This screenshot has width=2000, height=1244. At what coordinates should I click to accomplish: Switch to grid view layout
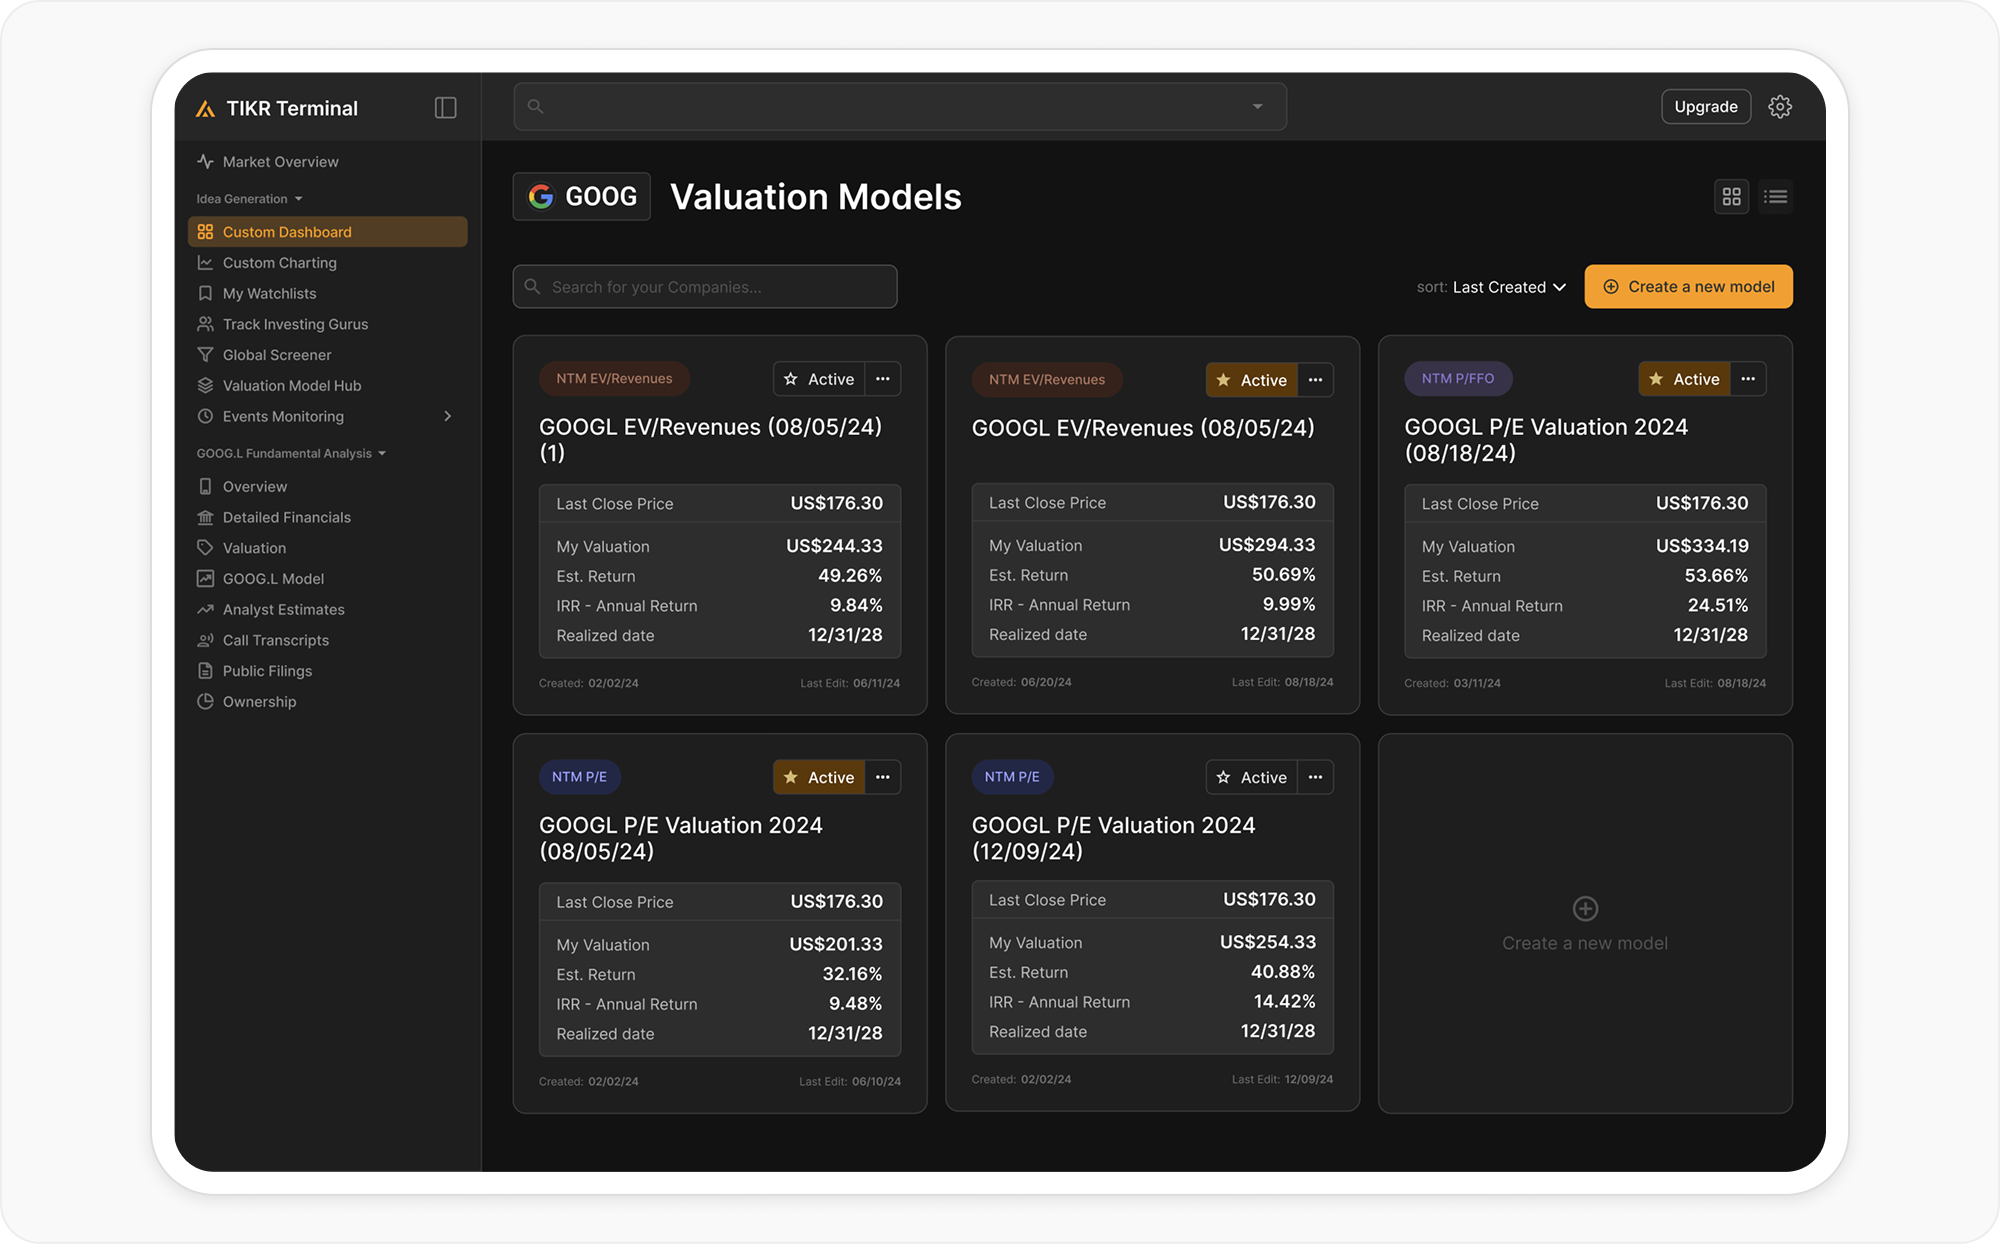click(1731, 197)
